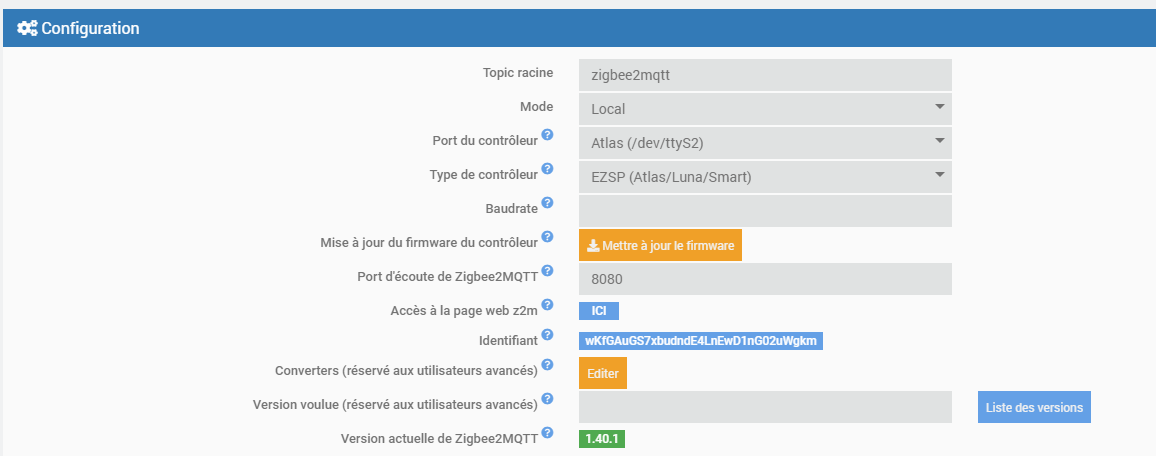This screenshot has width=1156, height=456.
Task: Click help icon for firmware update row
Action: (547, 238)
